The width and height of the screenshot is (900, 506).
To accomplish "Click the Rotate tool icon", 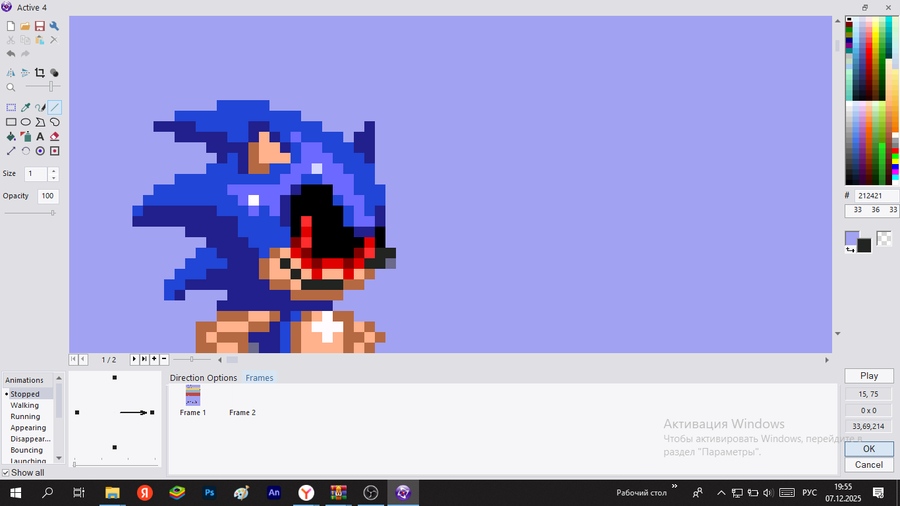I will (x=25, y=151).
